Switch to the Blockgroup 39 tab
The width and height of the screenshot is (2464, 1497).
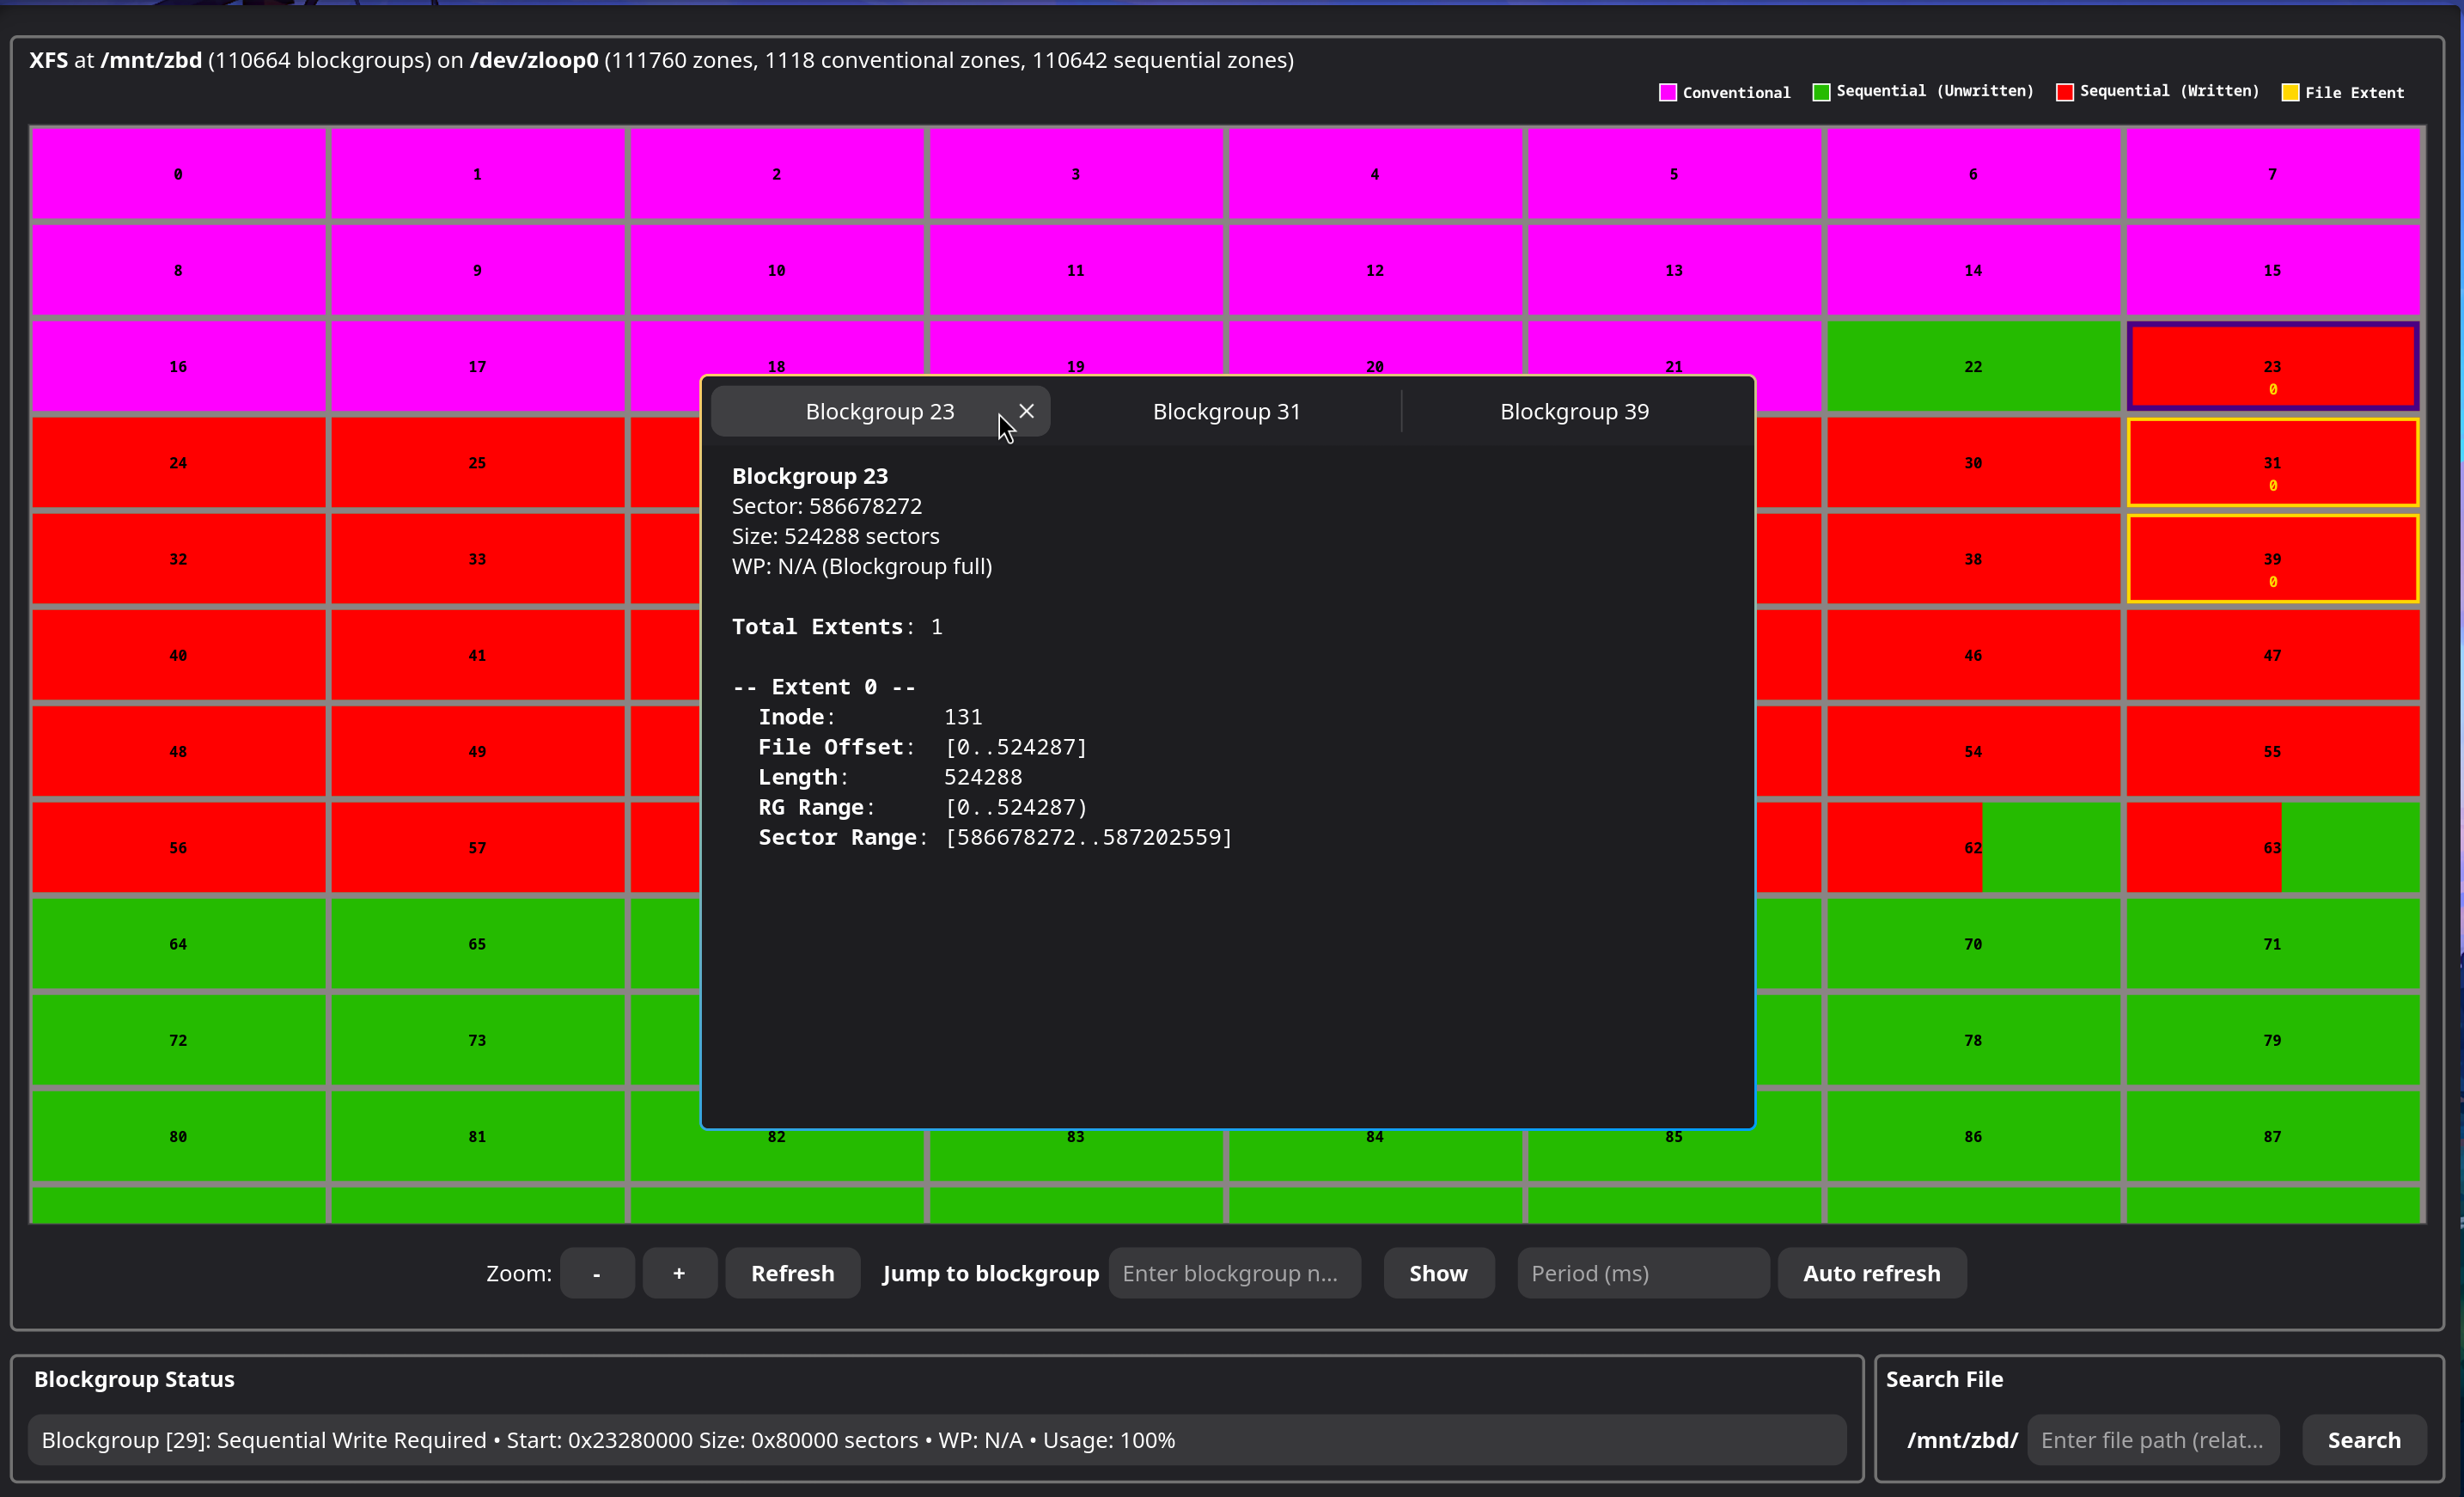(1574, 411)
